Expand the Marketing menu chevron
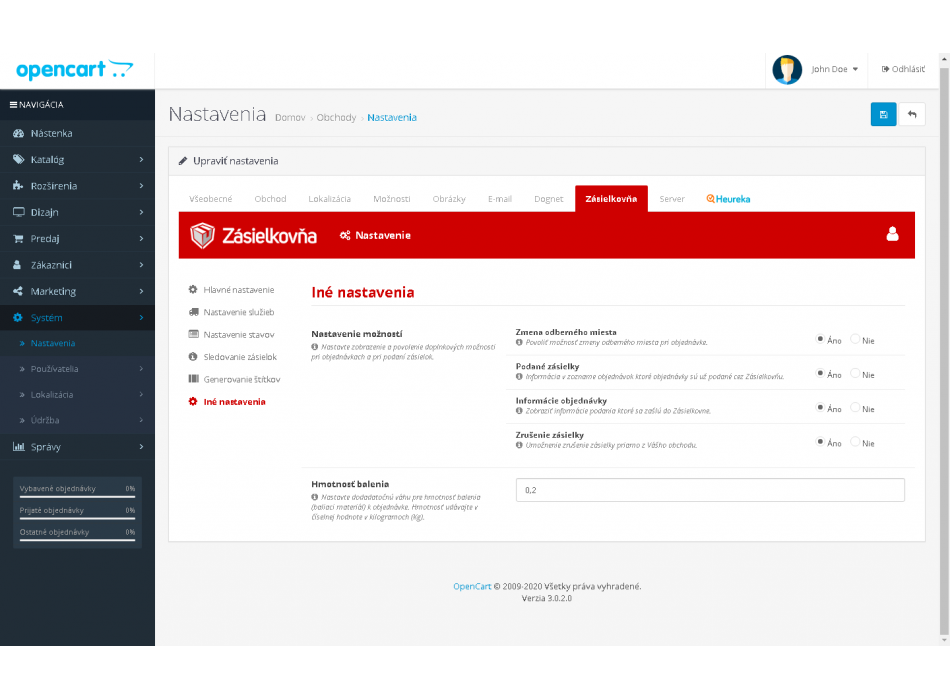 coord(141,291)
